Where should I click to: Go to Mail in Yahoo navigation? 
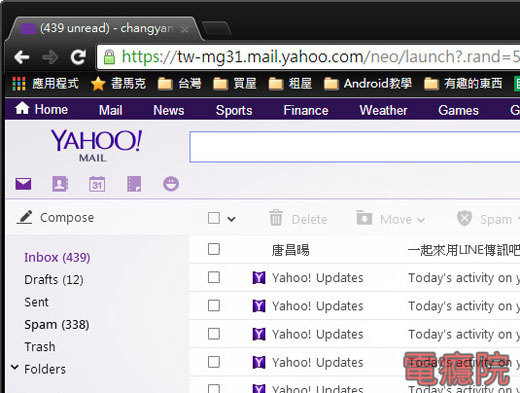pyautogui.click(x=111, y=110)
